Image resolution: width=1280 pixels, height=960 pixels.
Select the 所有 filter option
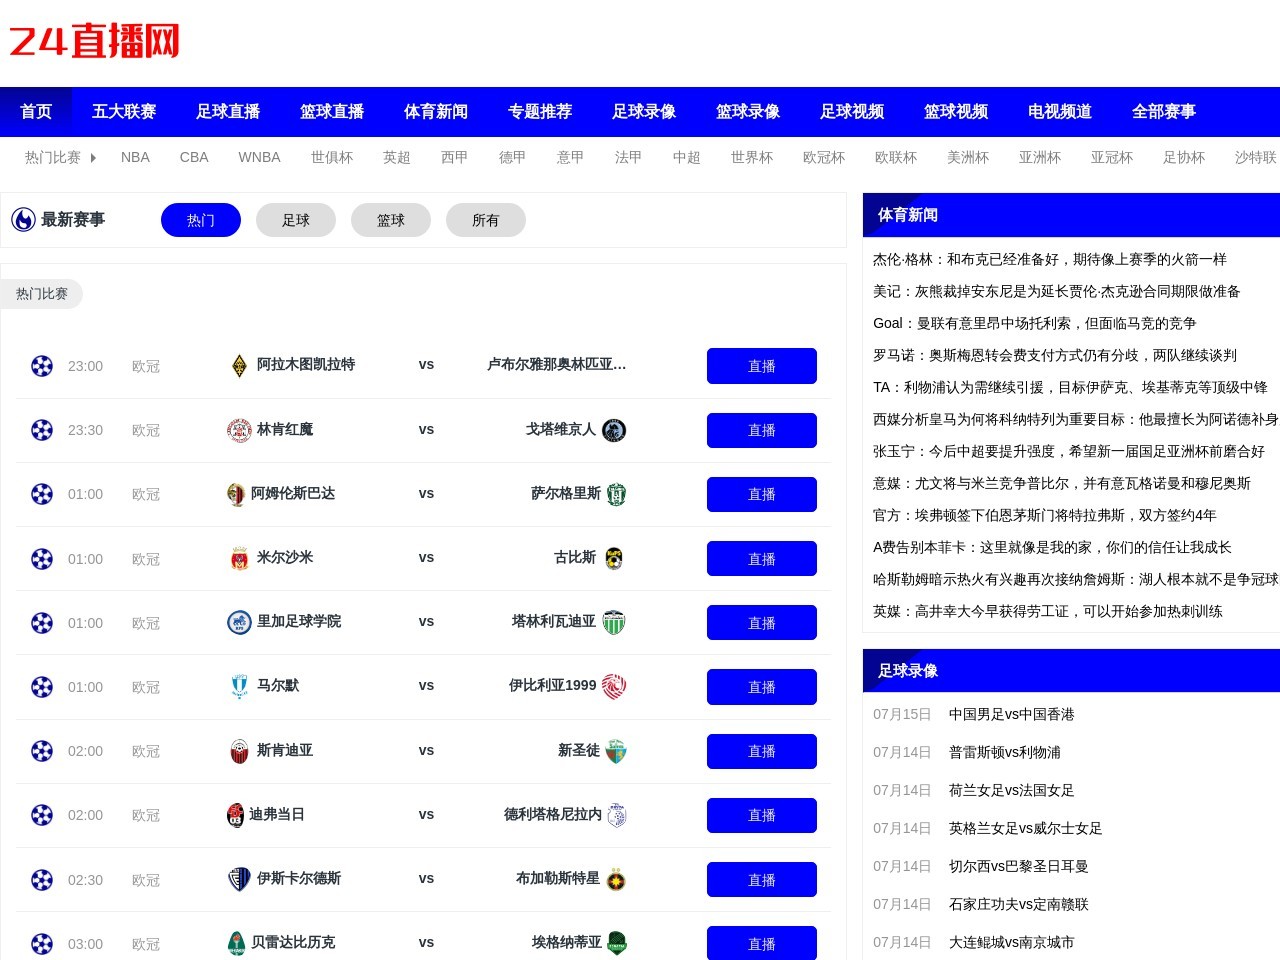[x=486, y=220]
